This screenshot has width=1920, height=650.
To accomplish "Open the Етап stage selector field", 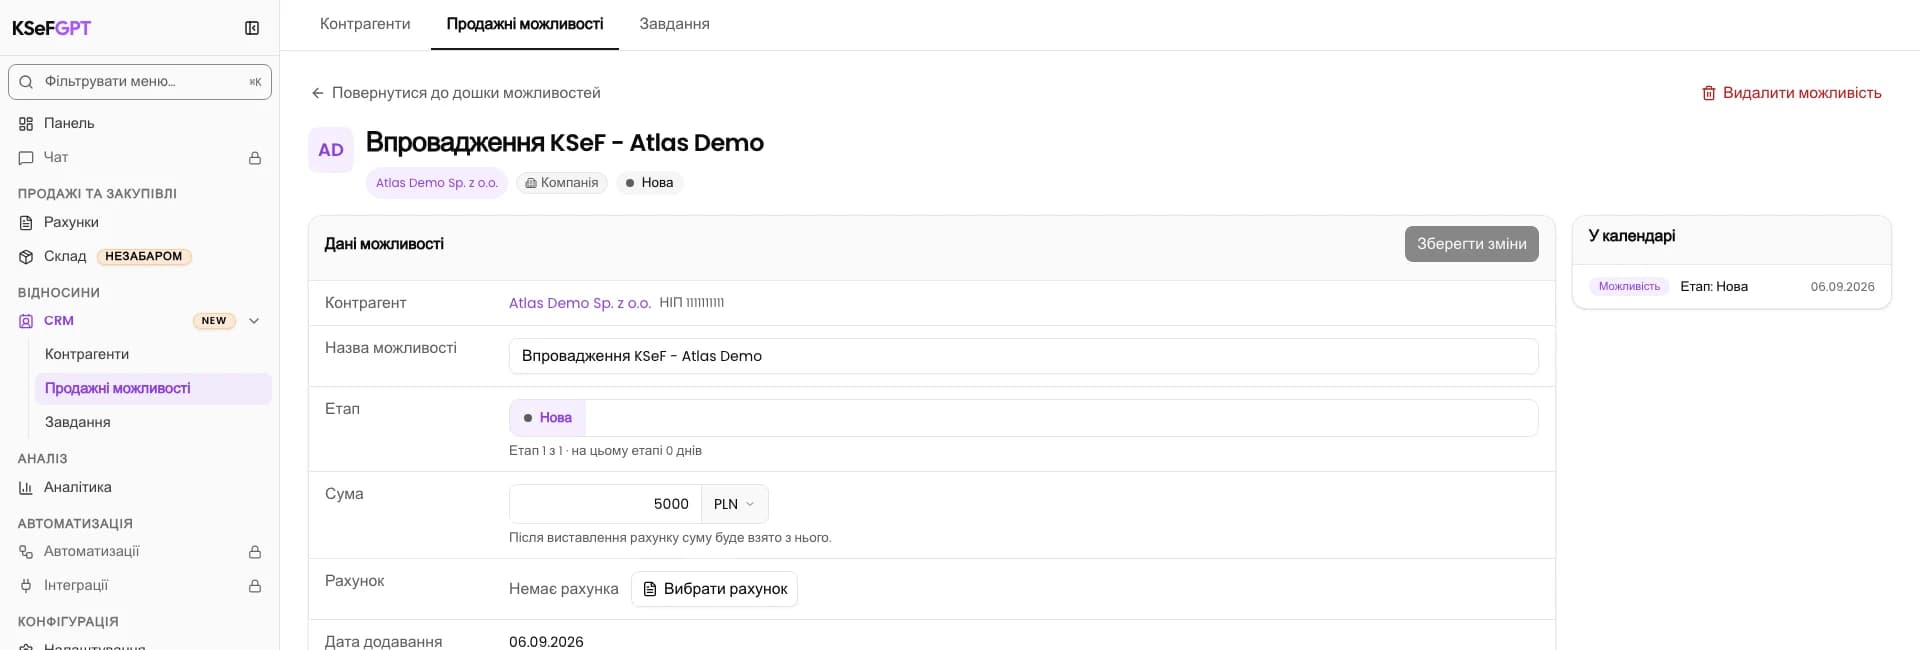I will click(1023, 418).
